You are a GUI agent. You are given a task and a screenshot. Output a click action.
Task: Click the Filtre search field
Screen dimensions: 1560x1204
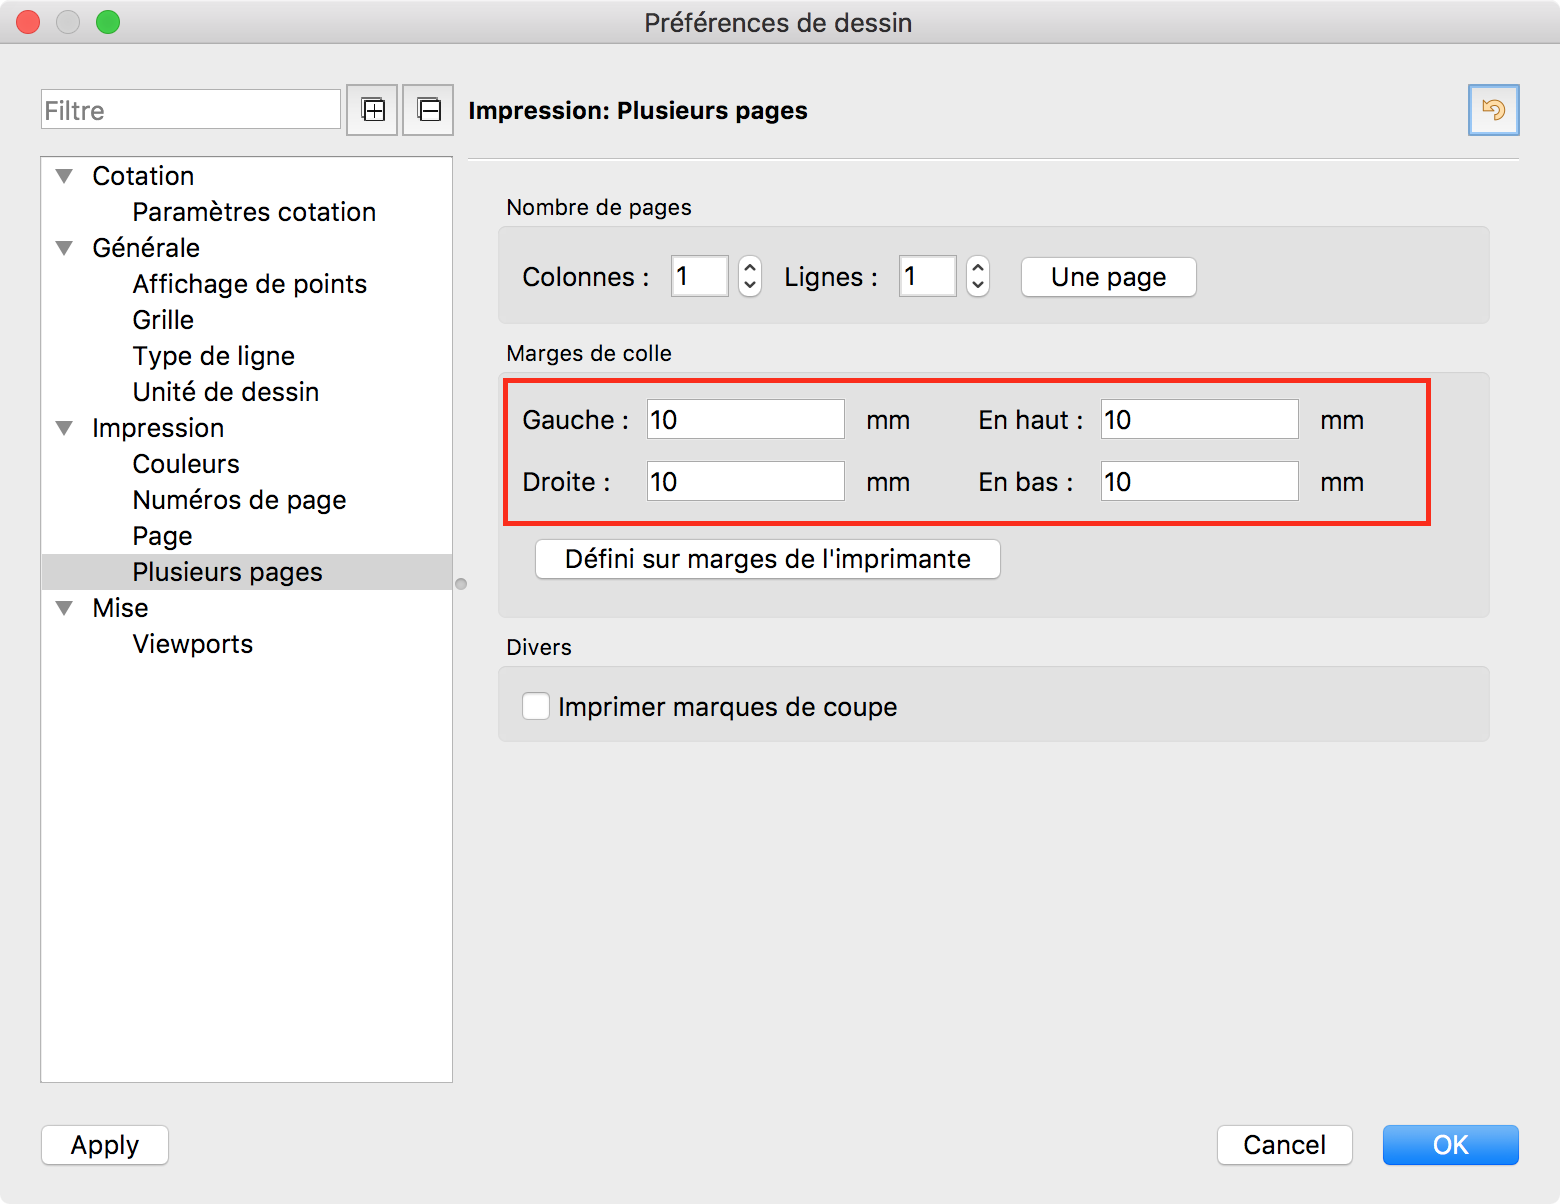coord(190,110)
